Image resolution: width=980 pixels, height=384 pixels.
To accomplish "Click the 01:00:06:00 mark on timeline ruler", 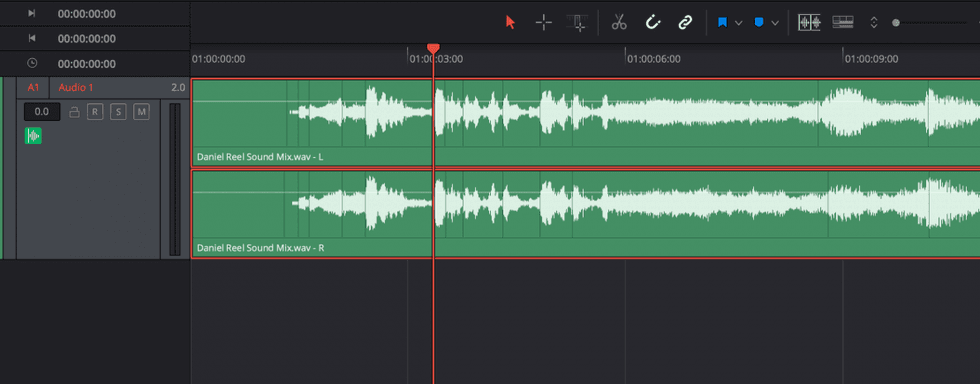I will tap(653, 59).
